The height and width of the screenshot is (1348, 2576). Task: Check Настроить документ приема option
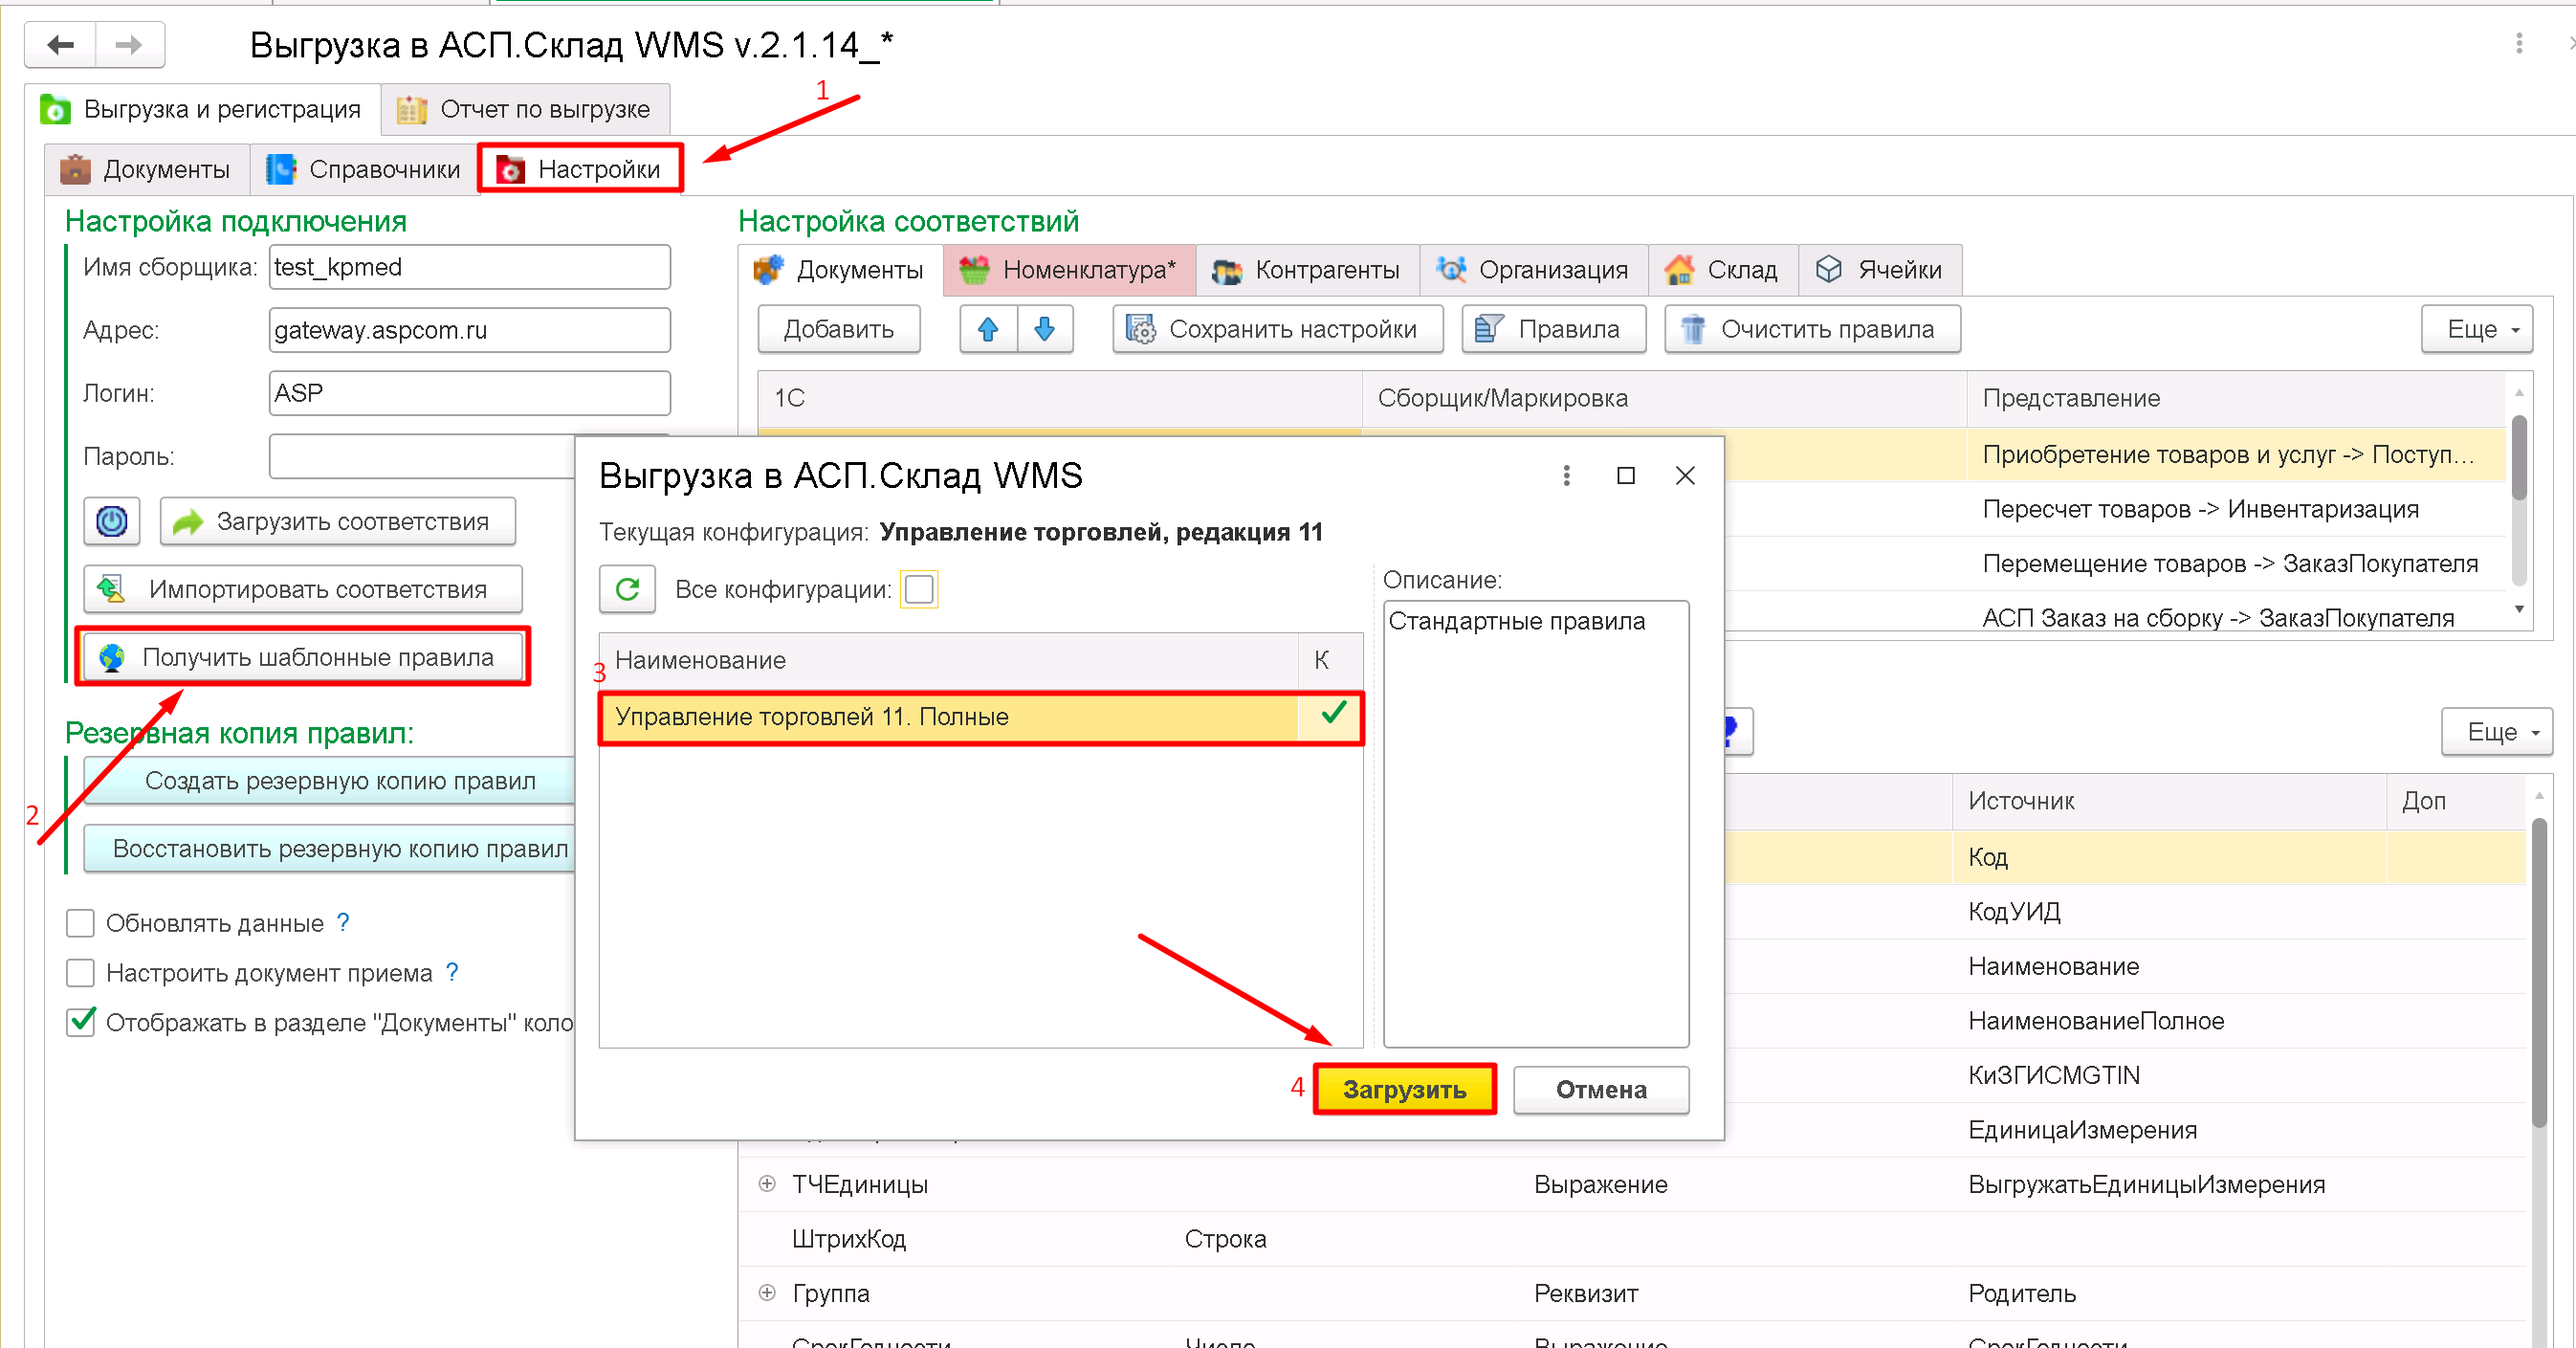80,973
